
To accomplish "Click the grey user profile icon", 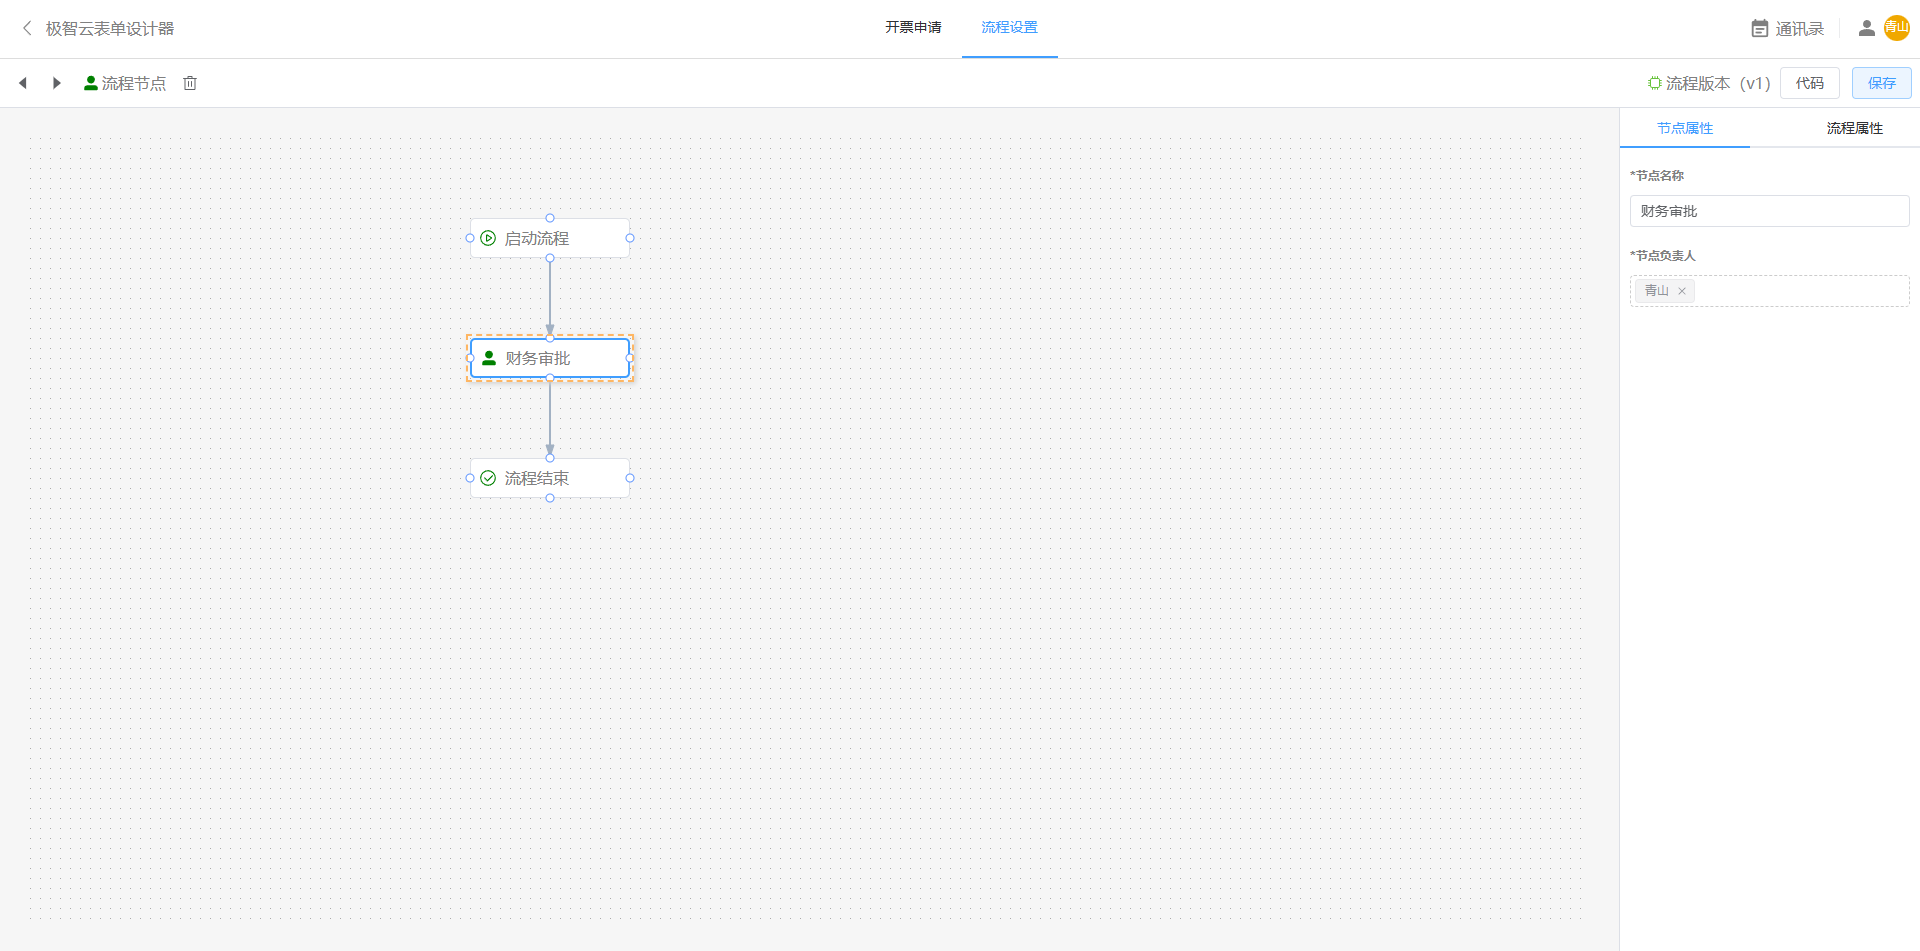I will tap(1866, 29).
